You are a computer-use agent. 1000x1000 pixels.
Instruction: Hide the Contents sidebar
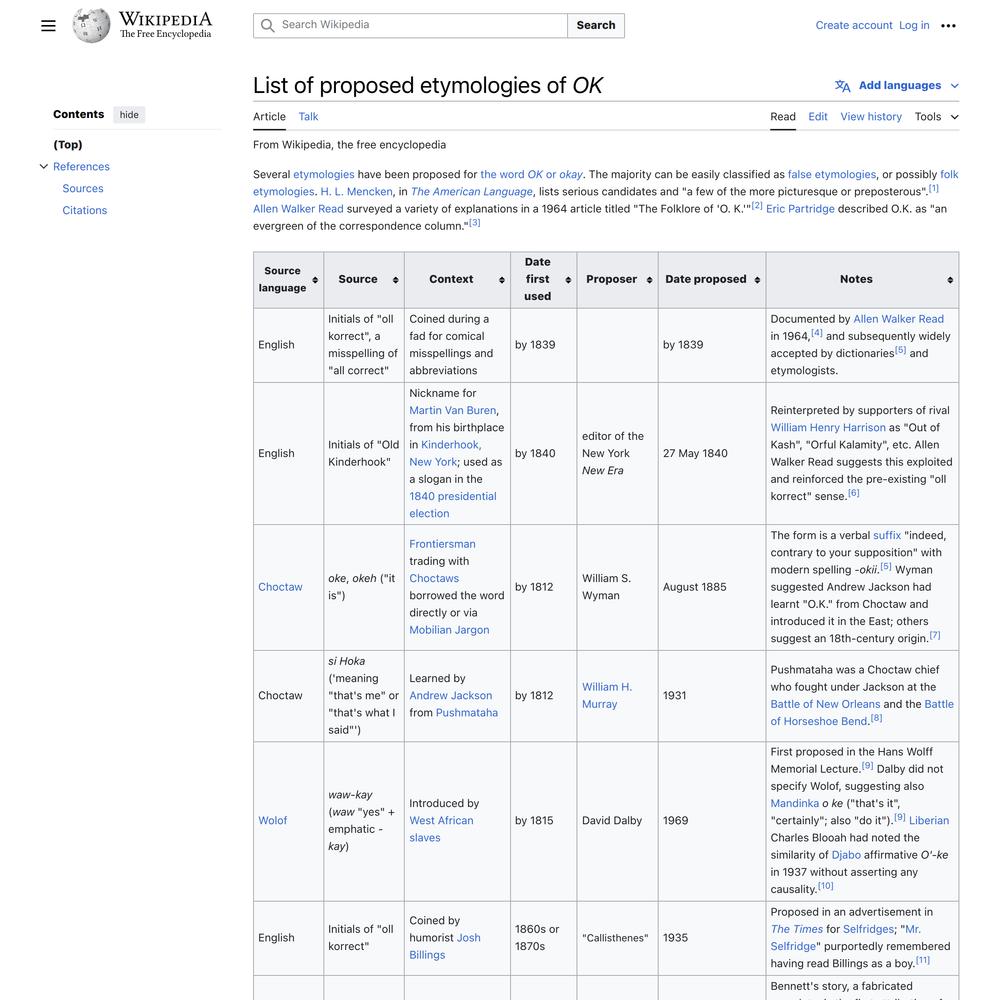129,115
